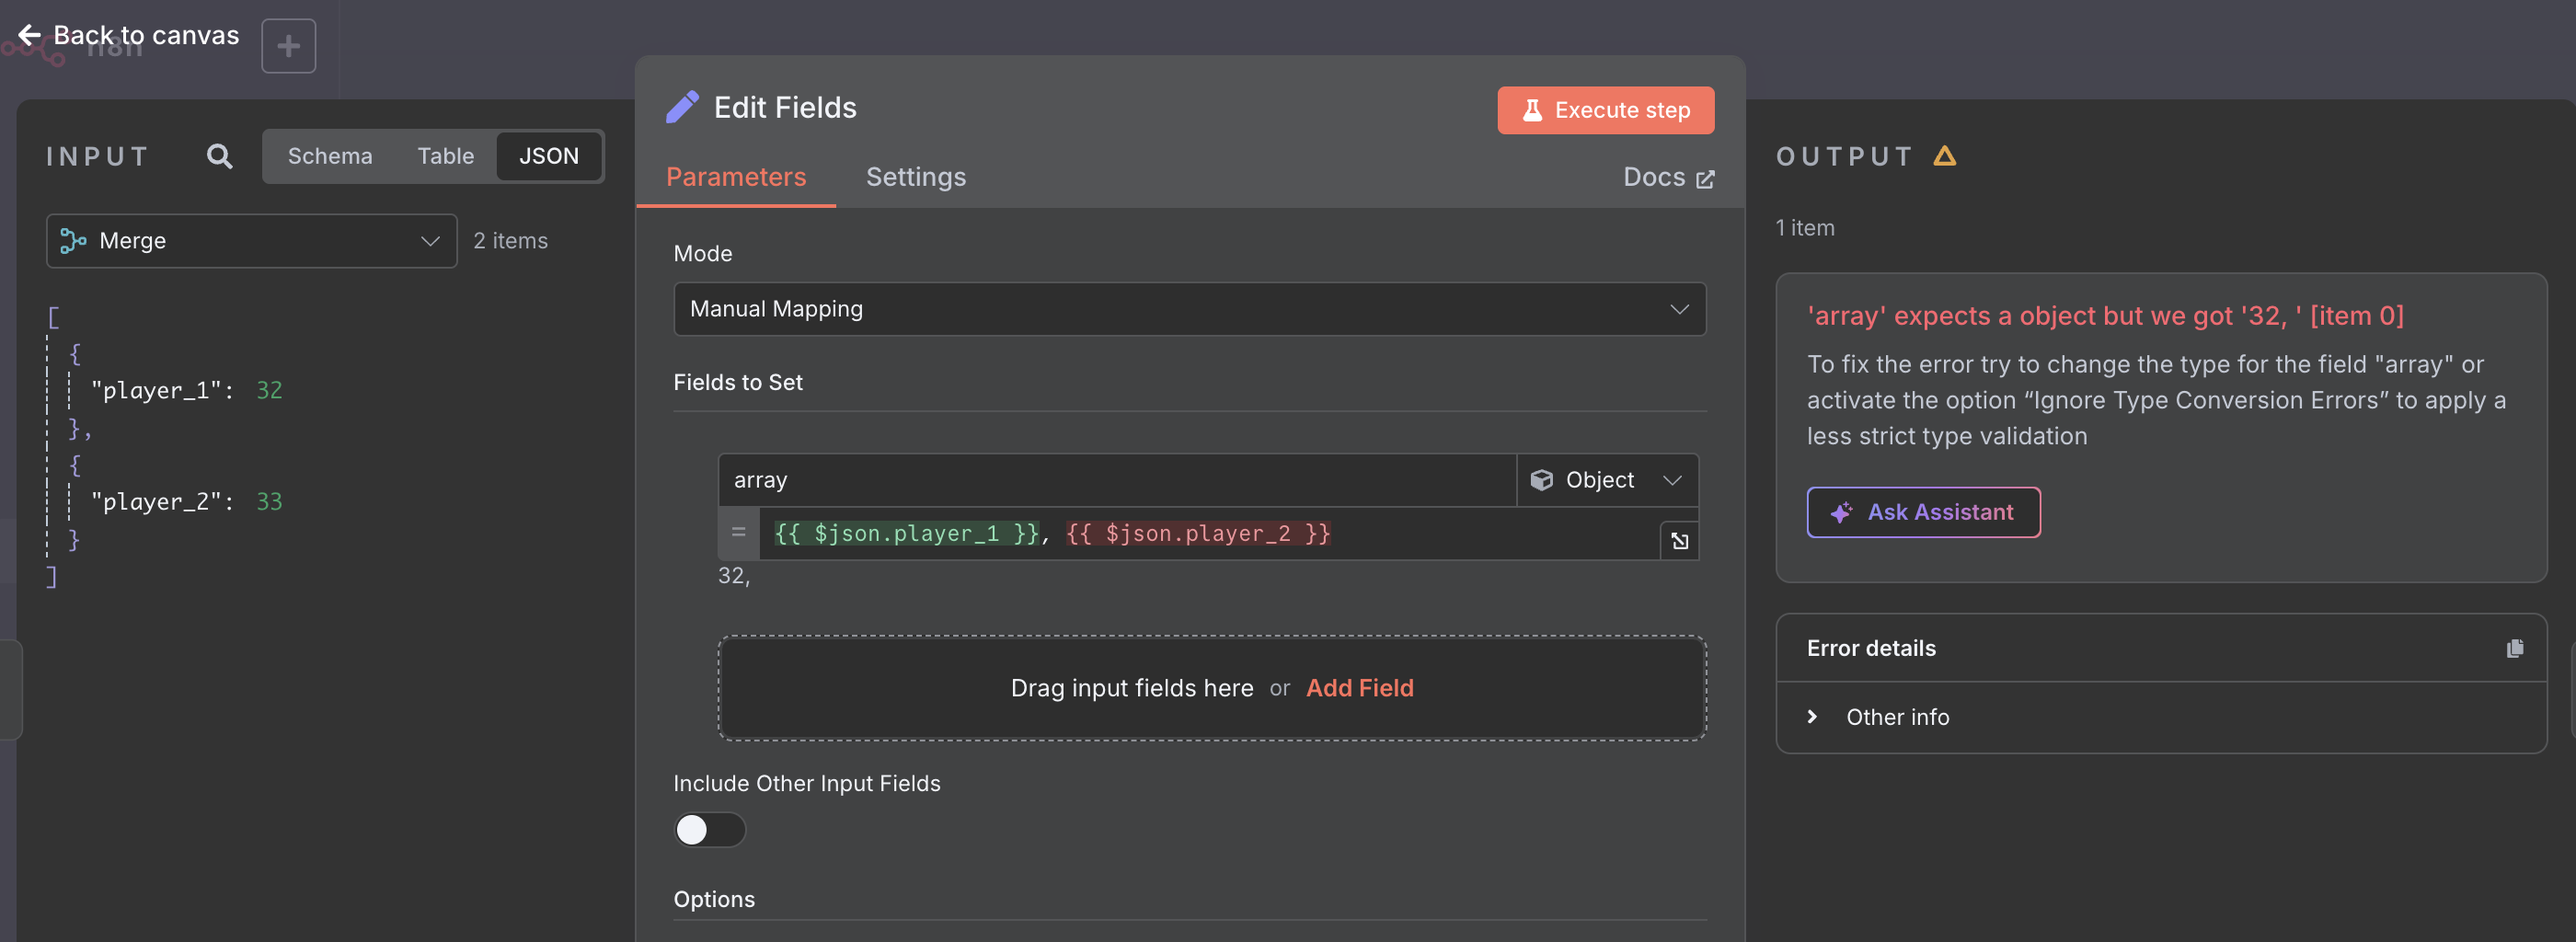Image resolution: width=2576 pixels, height=942 pixels.
Task: Switch input view to Schema
Action: [x=330, y=156]
